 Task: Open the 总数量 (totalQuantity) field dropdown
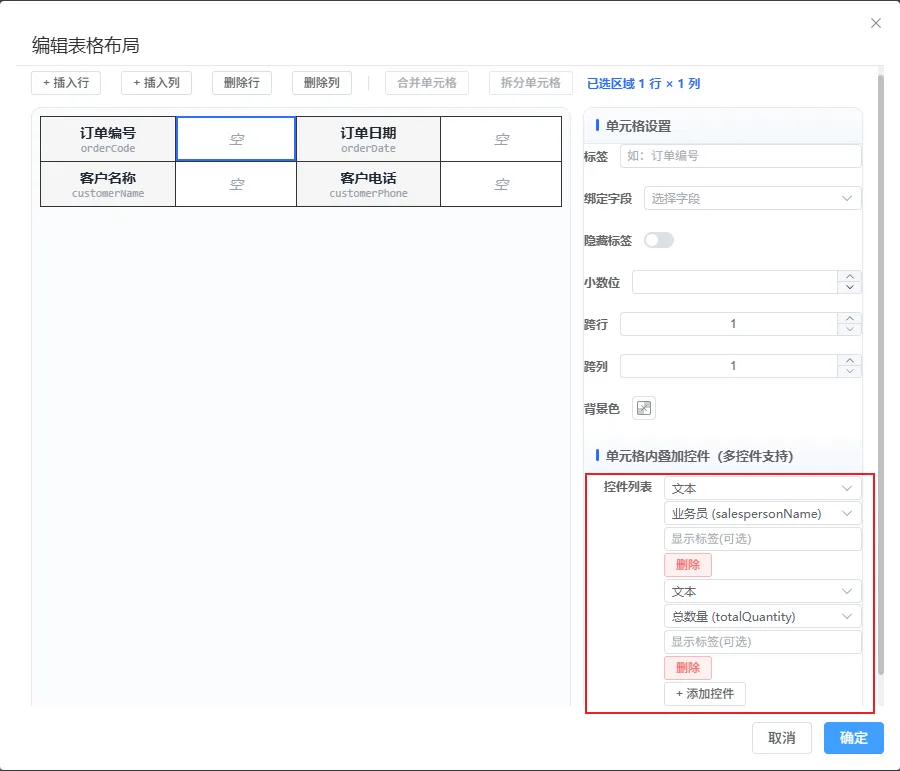(x=762, y=617)
